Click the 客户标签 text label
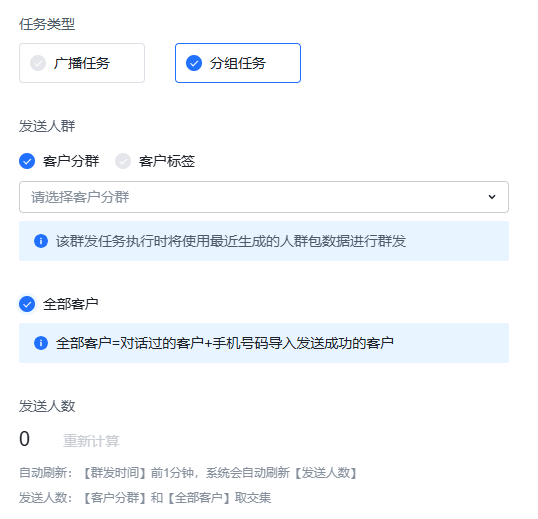This screenshot has height=519, width=538. 167,161
